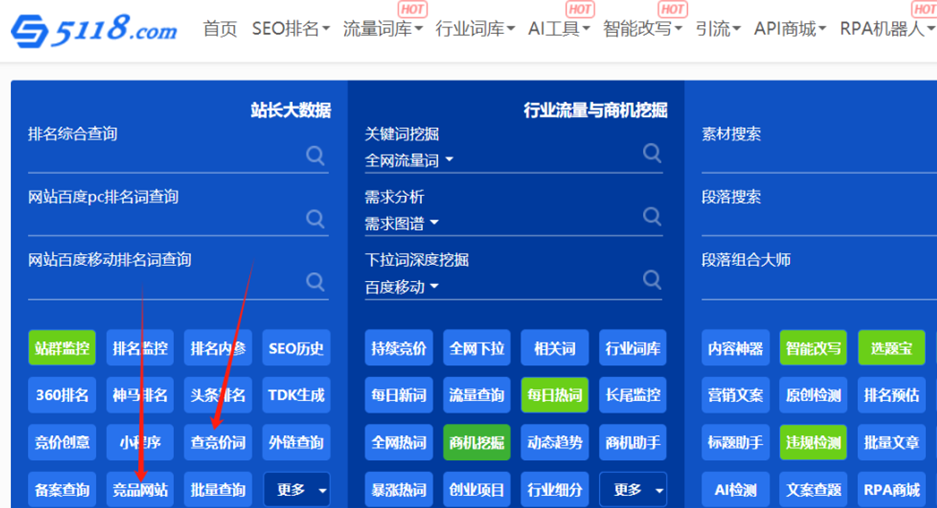Screen dimensions: 937x508
Task: Click search icon for 网站百度移动排名词查询
Action: pos(315,281)
